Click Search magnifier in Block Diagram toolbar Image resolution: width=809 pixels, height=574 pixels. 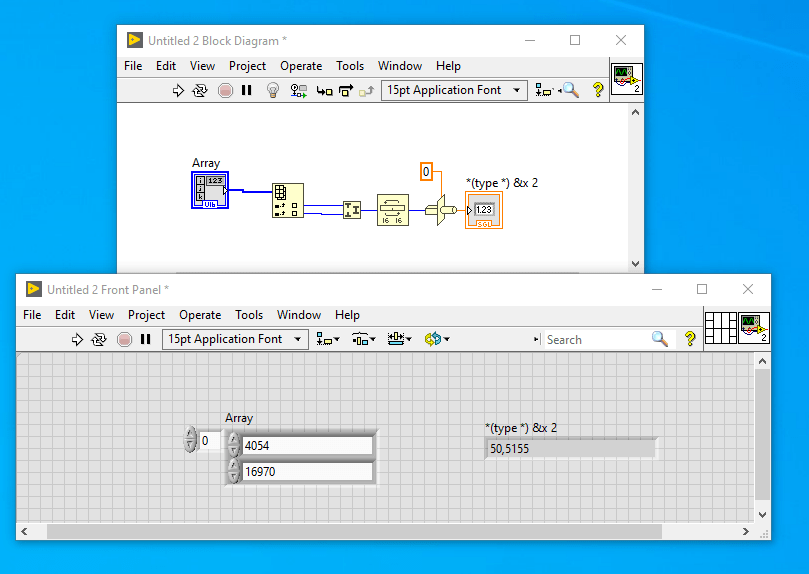coord(571,90)
